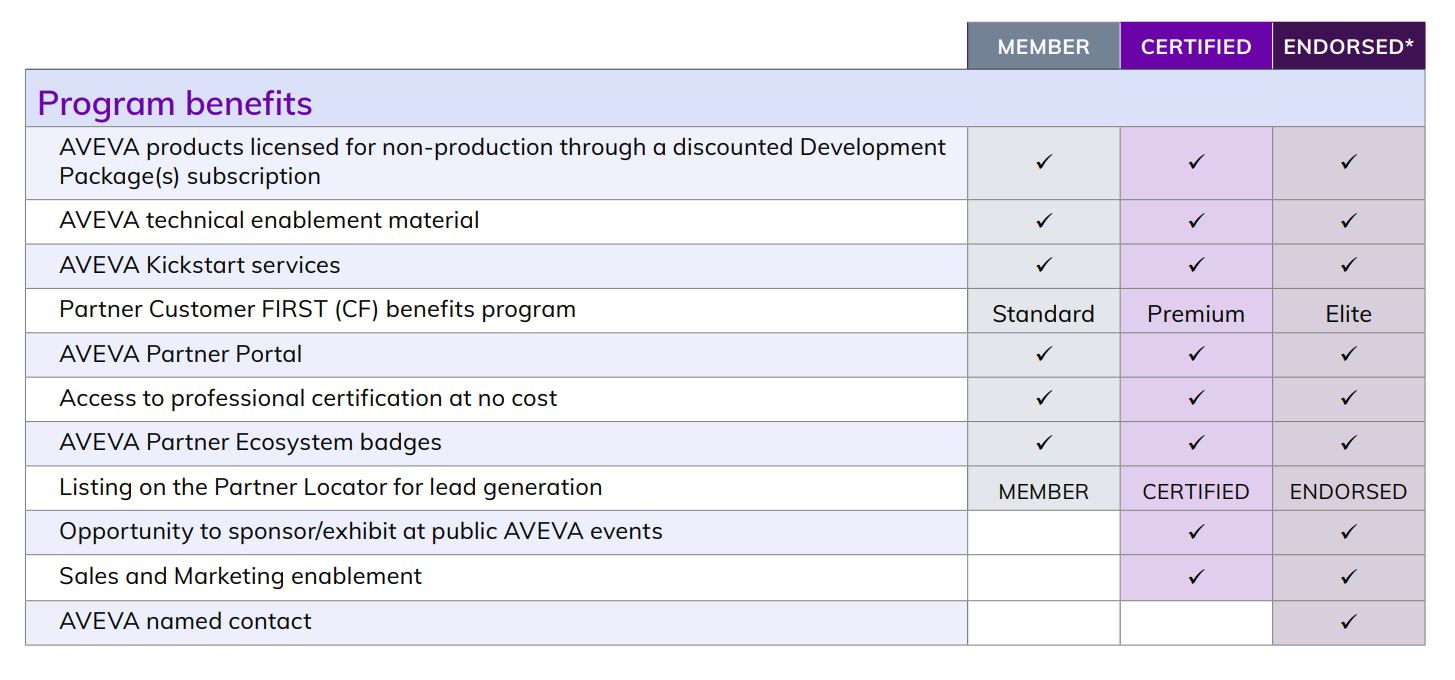The height and width of the screenshot is (680, 1455).
Task: Click the ENDORSED* column header
Action: coord(1348,47)
